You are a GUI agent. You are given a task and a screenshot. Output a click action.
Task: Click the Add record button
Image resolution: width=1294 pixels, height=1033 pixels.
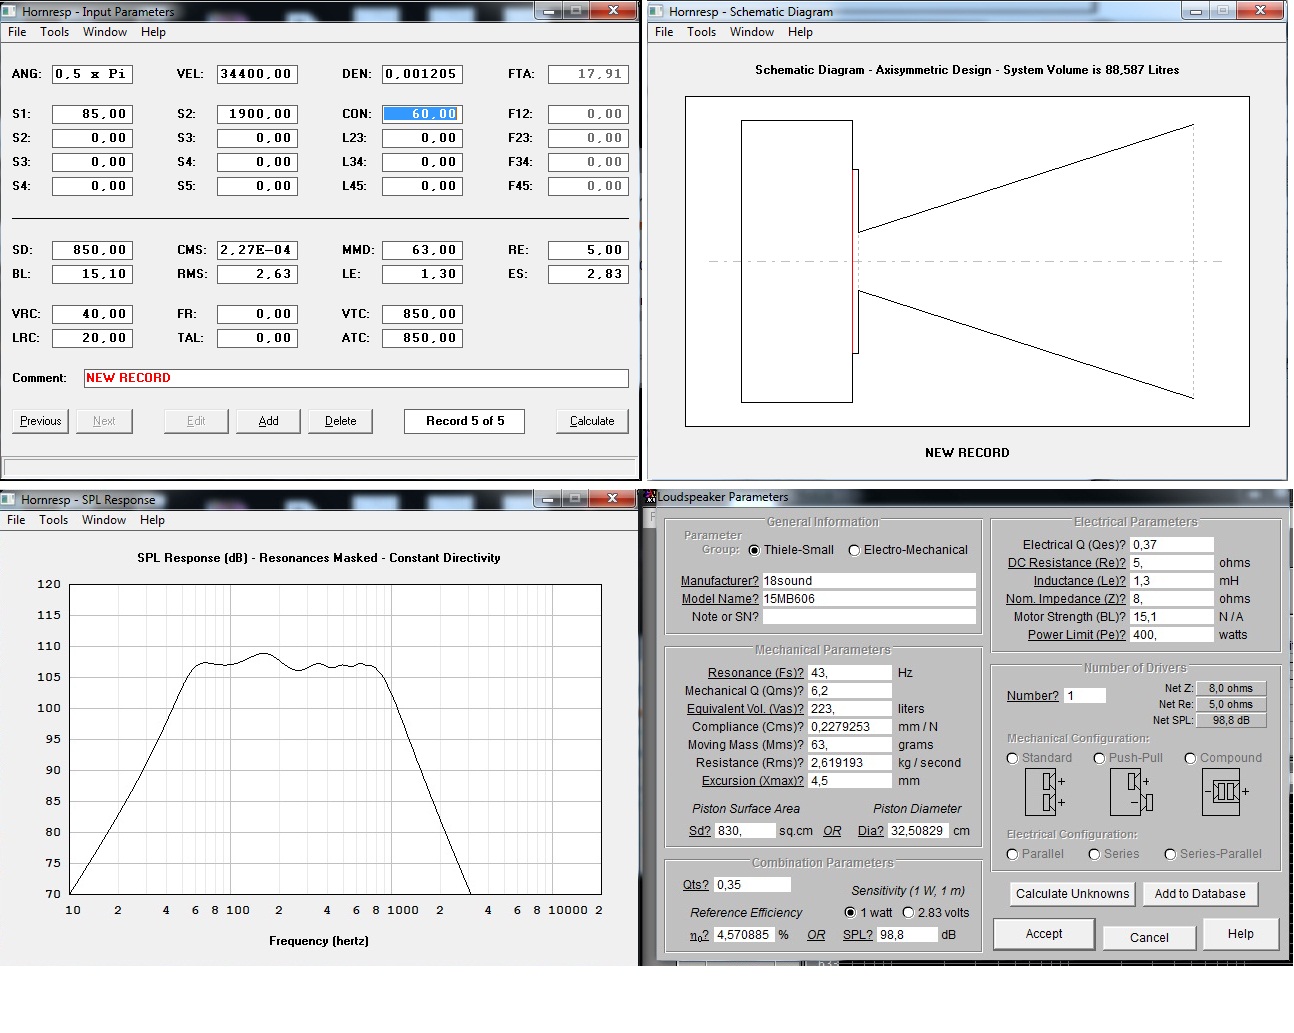pyautogui.click(x=269, y=421)
